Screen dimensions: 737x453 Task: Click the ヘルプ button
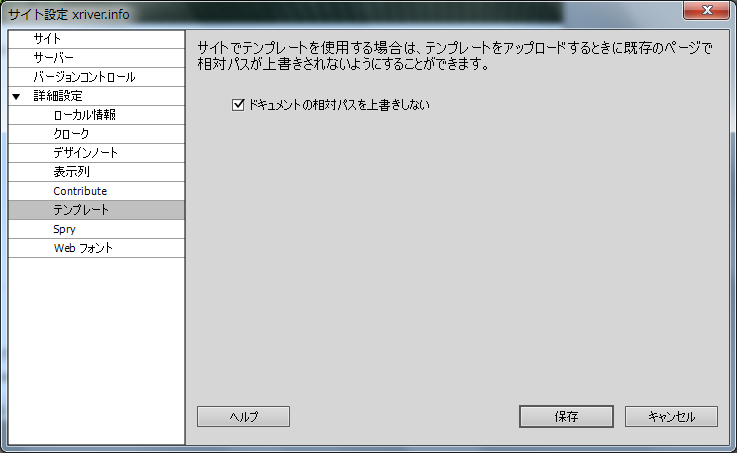[x=243, y=417]
